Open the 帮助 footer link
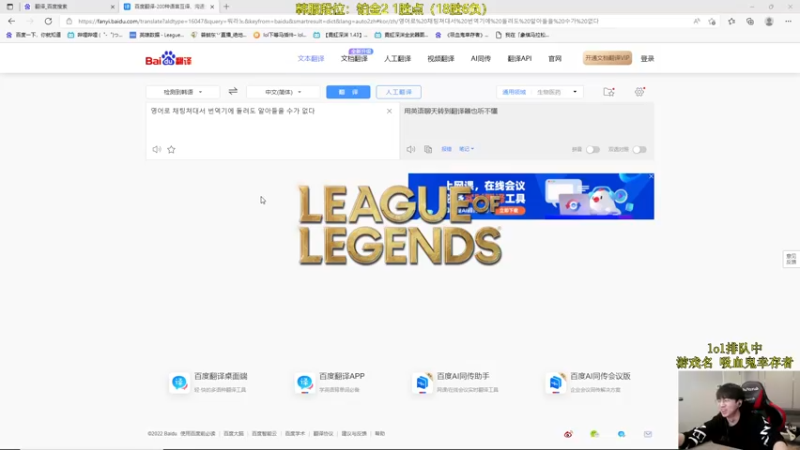 tap(380, 434)
